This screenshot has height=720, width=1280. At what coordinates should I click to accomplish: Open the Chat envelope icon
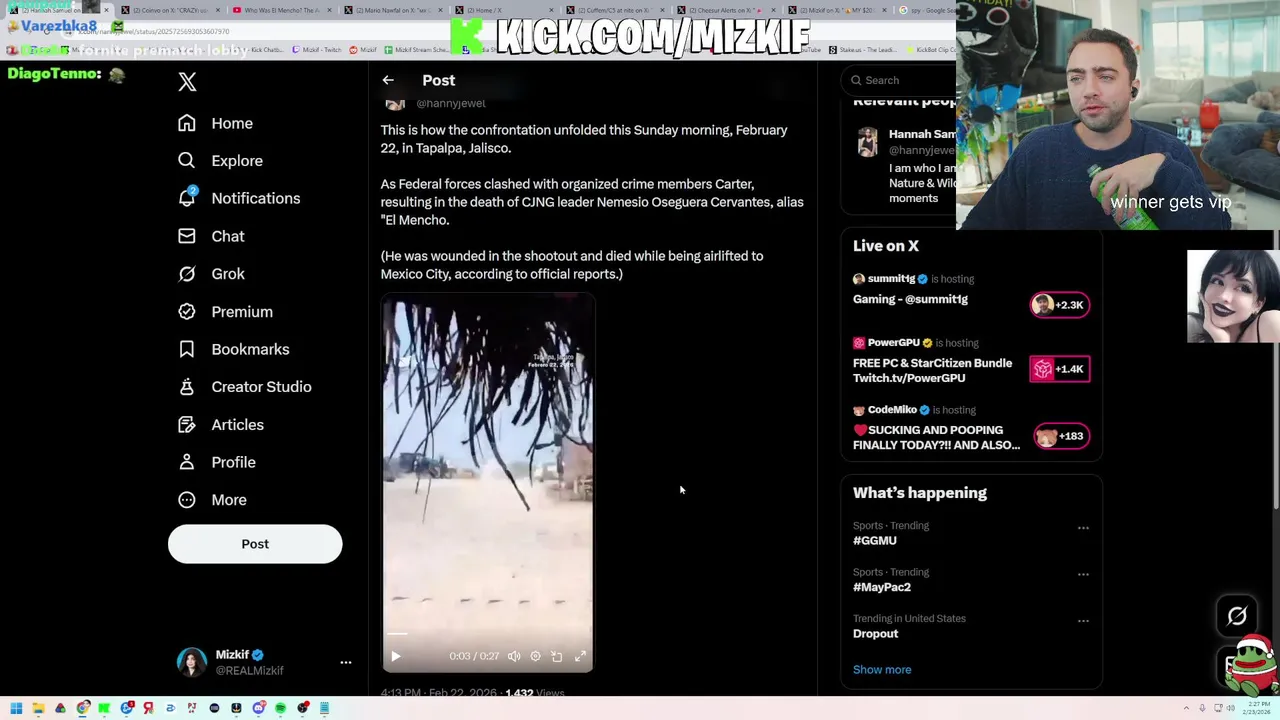[187, 236]
